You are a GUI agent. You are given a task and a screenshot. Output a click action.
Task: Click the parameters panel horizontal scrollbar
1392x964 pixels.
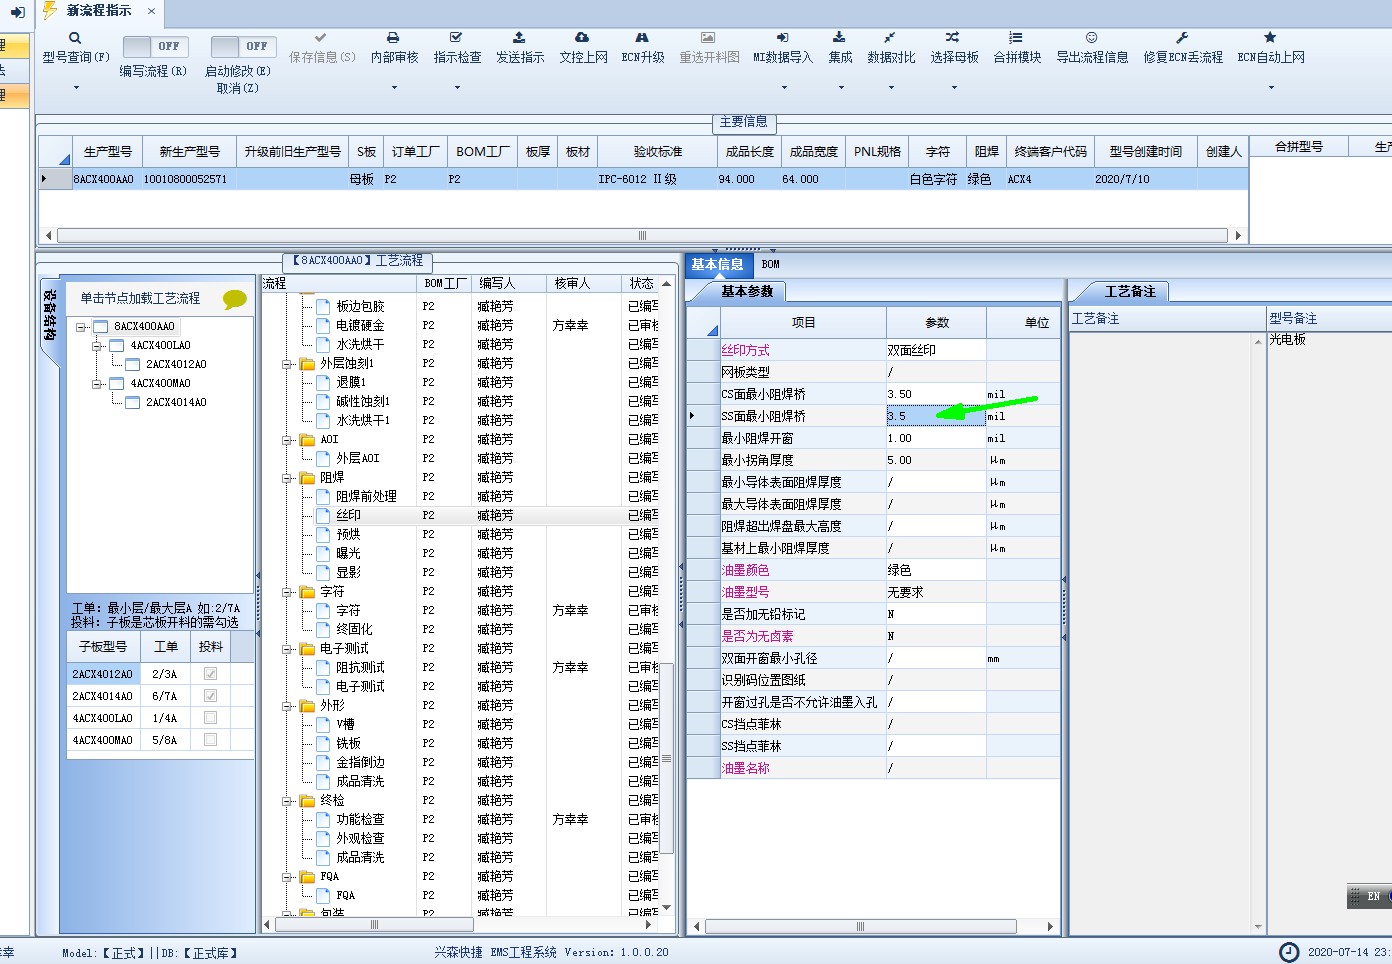pyautogui.click(x=860, y=926)
